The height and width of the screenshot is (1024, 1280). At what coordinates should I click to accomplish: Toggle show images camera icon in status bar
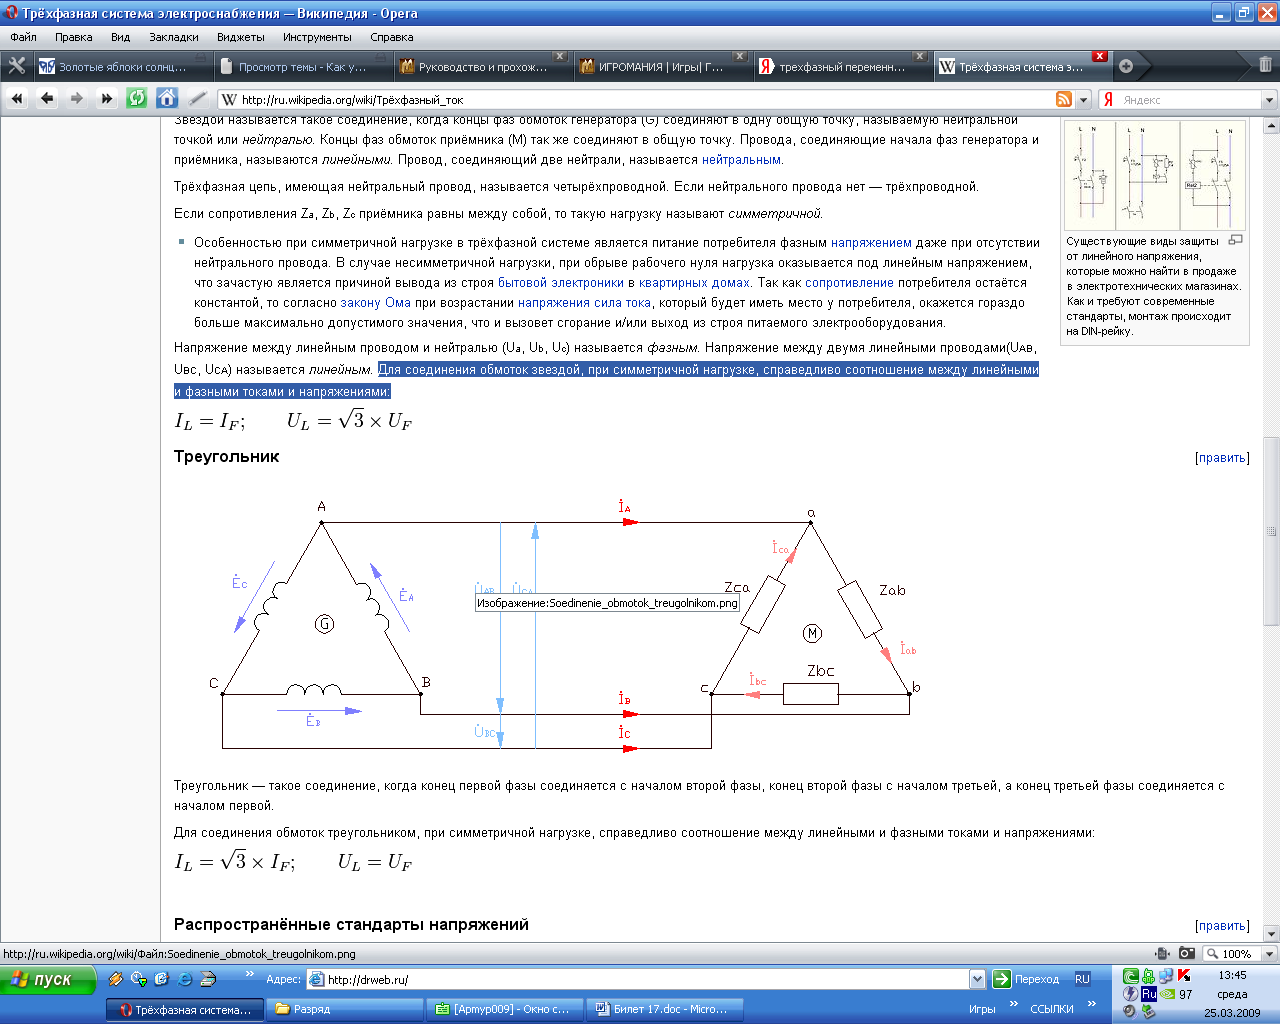tap(1187, 954)
